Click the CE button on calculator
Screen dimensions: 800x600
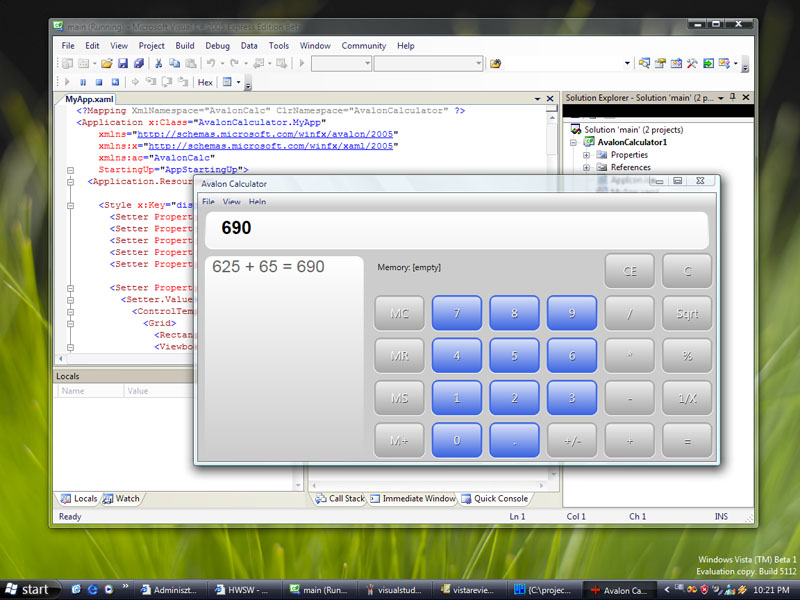630,271
